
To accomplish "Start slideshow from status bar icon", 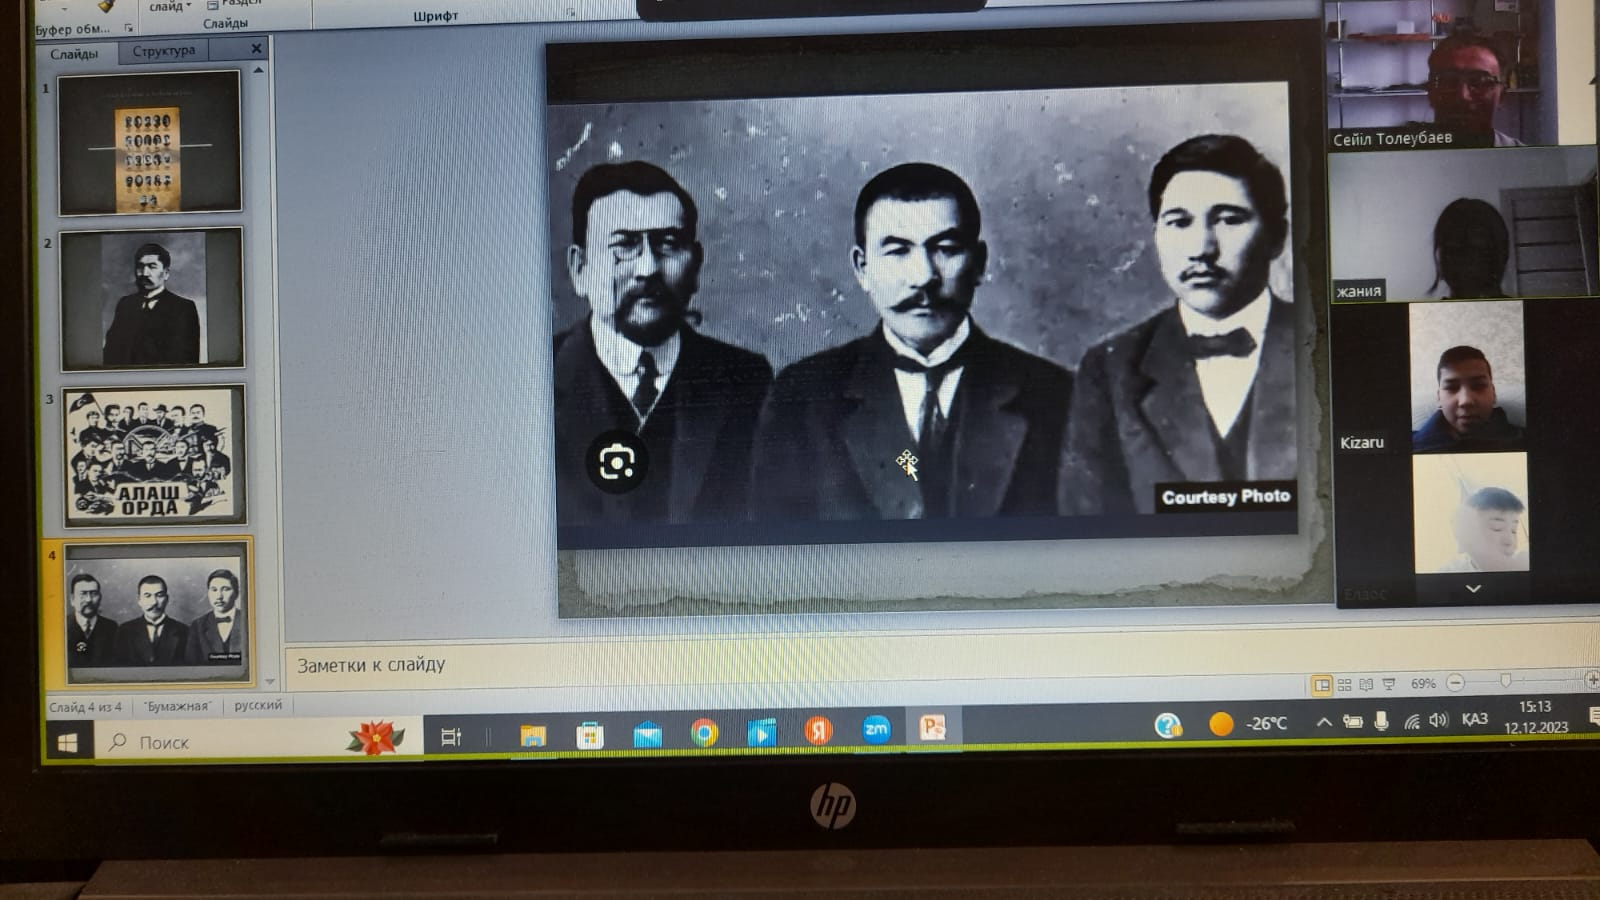I will point(1388,685).
